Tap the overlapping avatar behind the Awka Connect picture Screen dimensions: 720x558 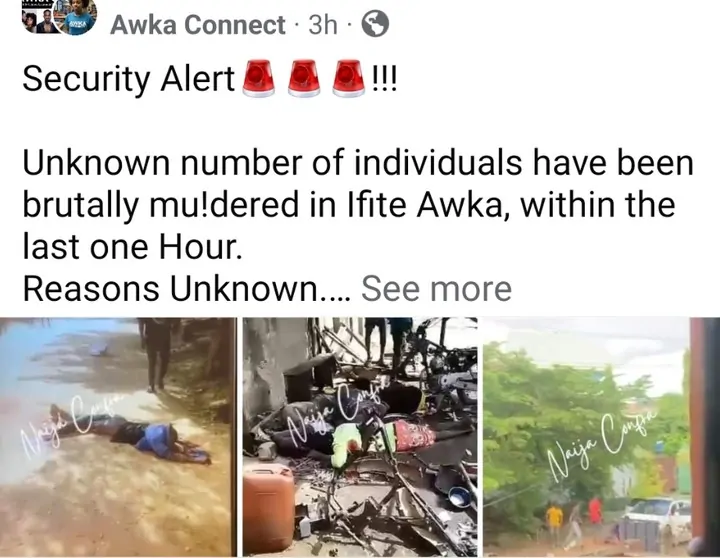[x=38, y=18]
